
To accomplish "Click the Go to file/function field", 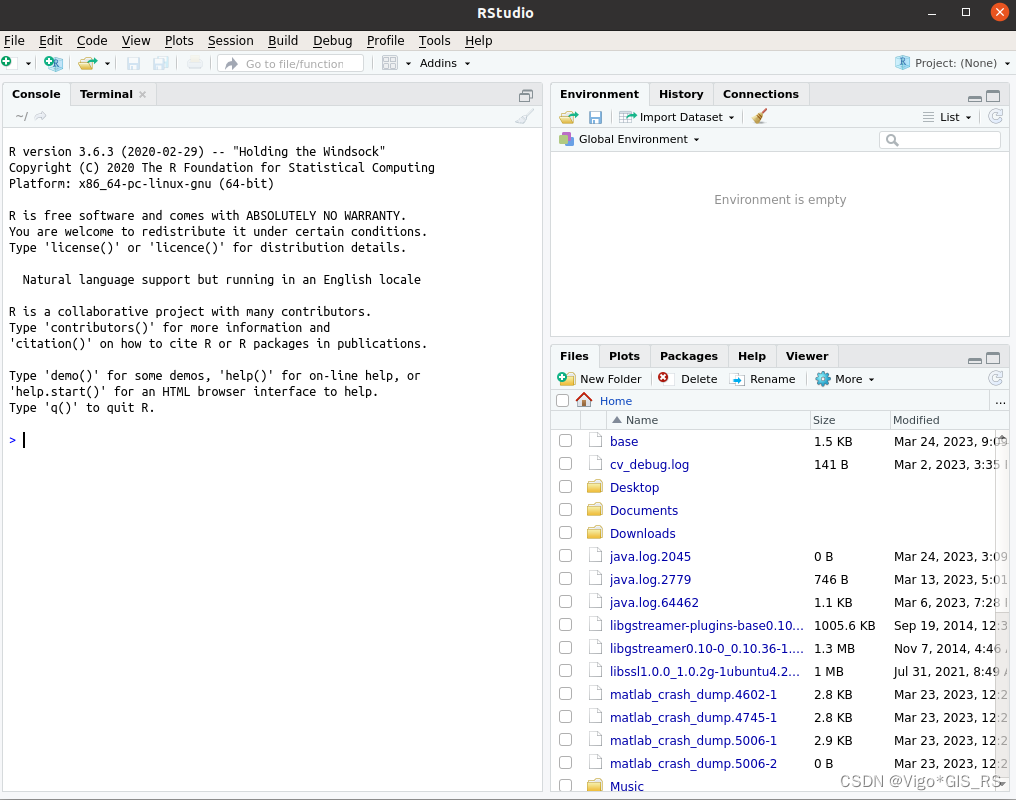I will tap(290, 63).
